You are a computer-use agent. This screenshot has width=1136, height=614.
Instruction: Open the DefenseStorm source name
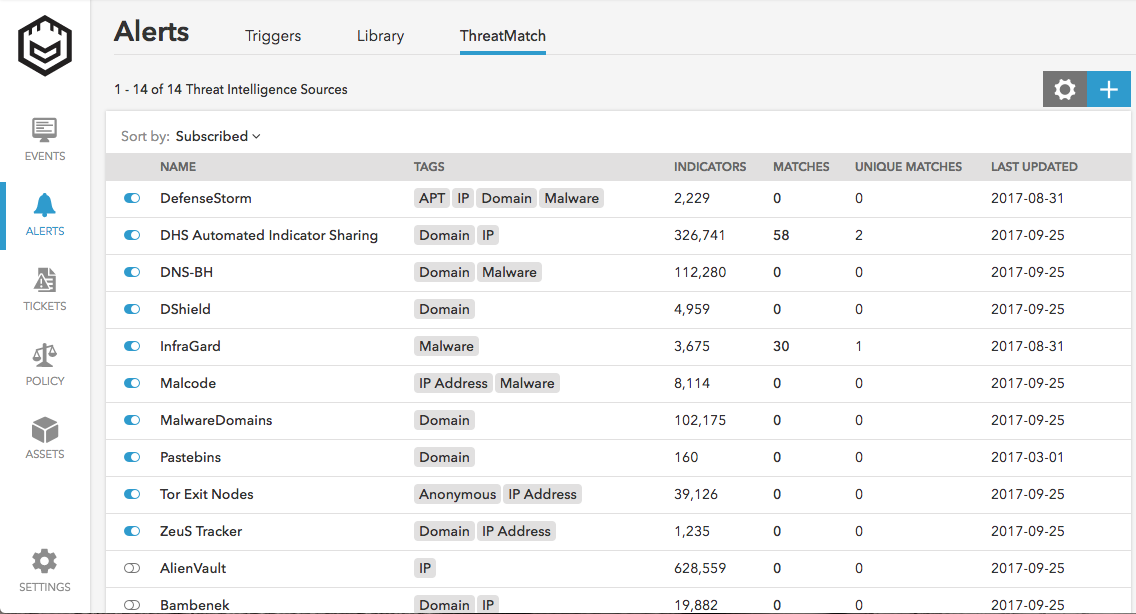[x=206, y=198]
